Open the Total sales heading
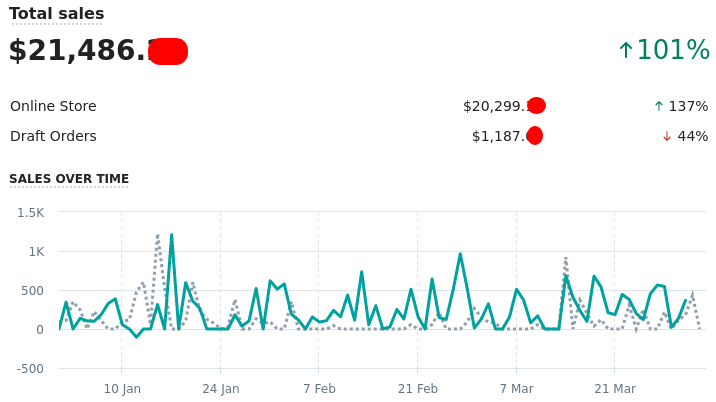Viewport: 716px width, 402px height. [x=56, y=14]
